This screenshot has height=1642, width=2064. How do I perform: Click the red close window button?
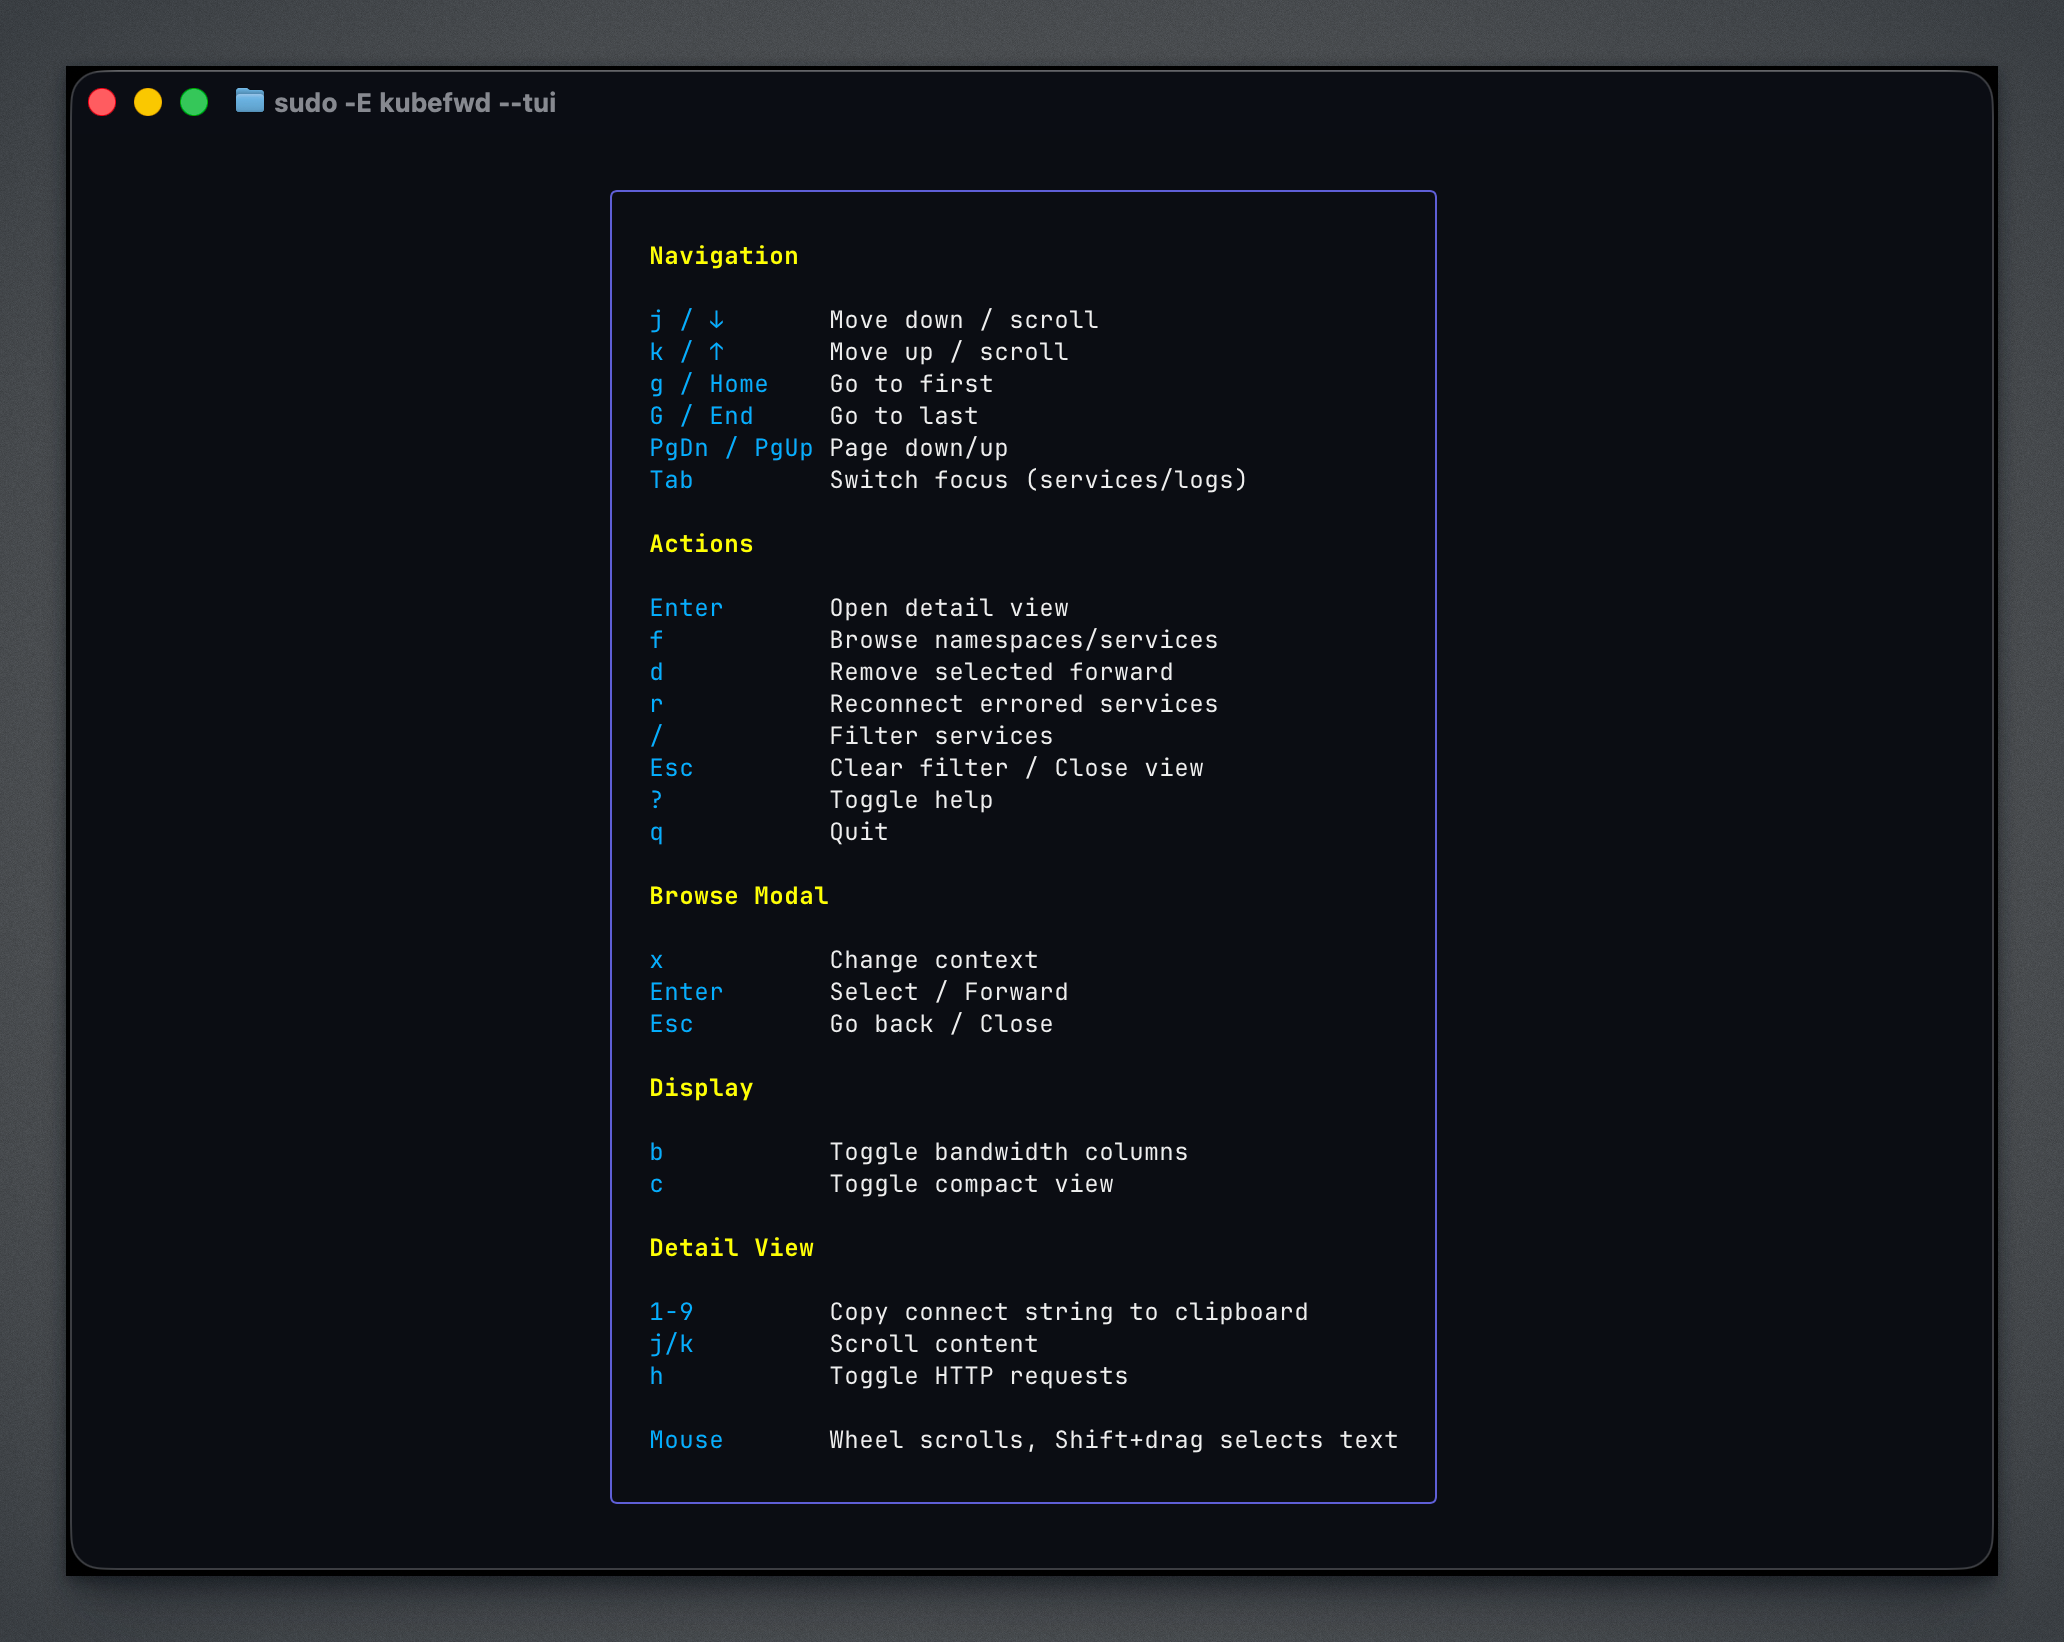102,102
